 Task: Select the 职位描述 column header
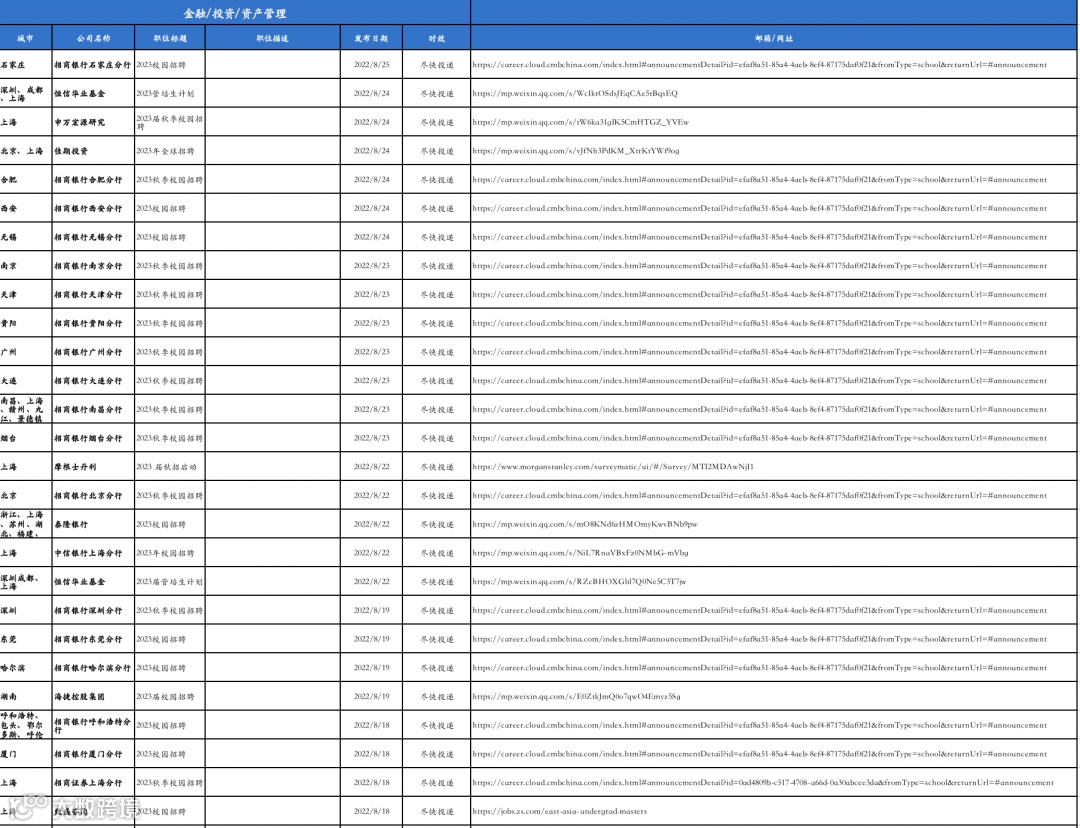273,39
